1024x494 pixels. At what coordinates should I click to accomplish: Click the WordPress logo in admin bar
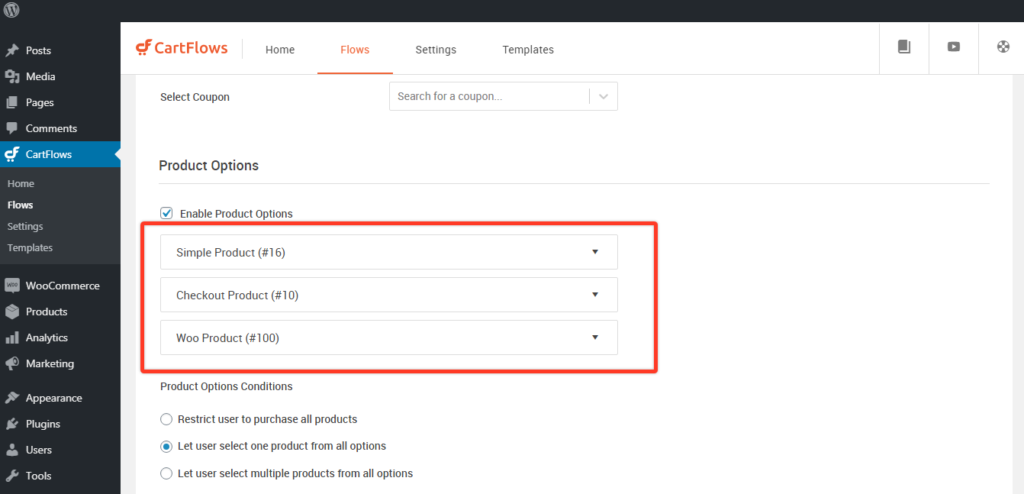[x=12, y=10]
